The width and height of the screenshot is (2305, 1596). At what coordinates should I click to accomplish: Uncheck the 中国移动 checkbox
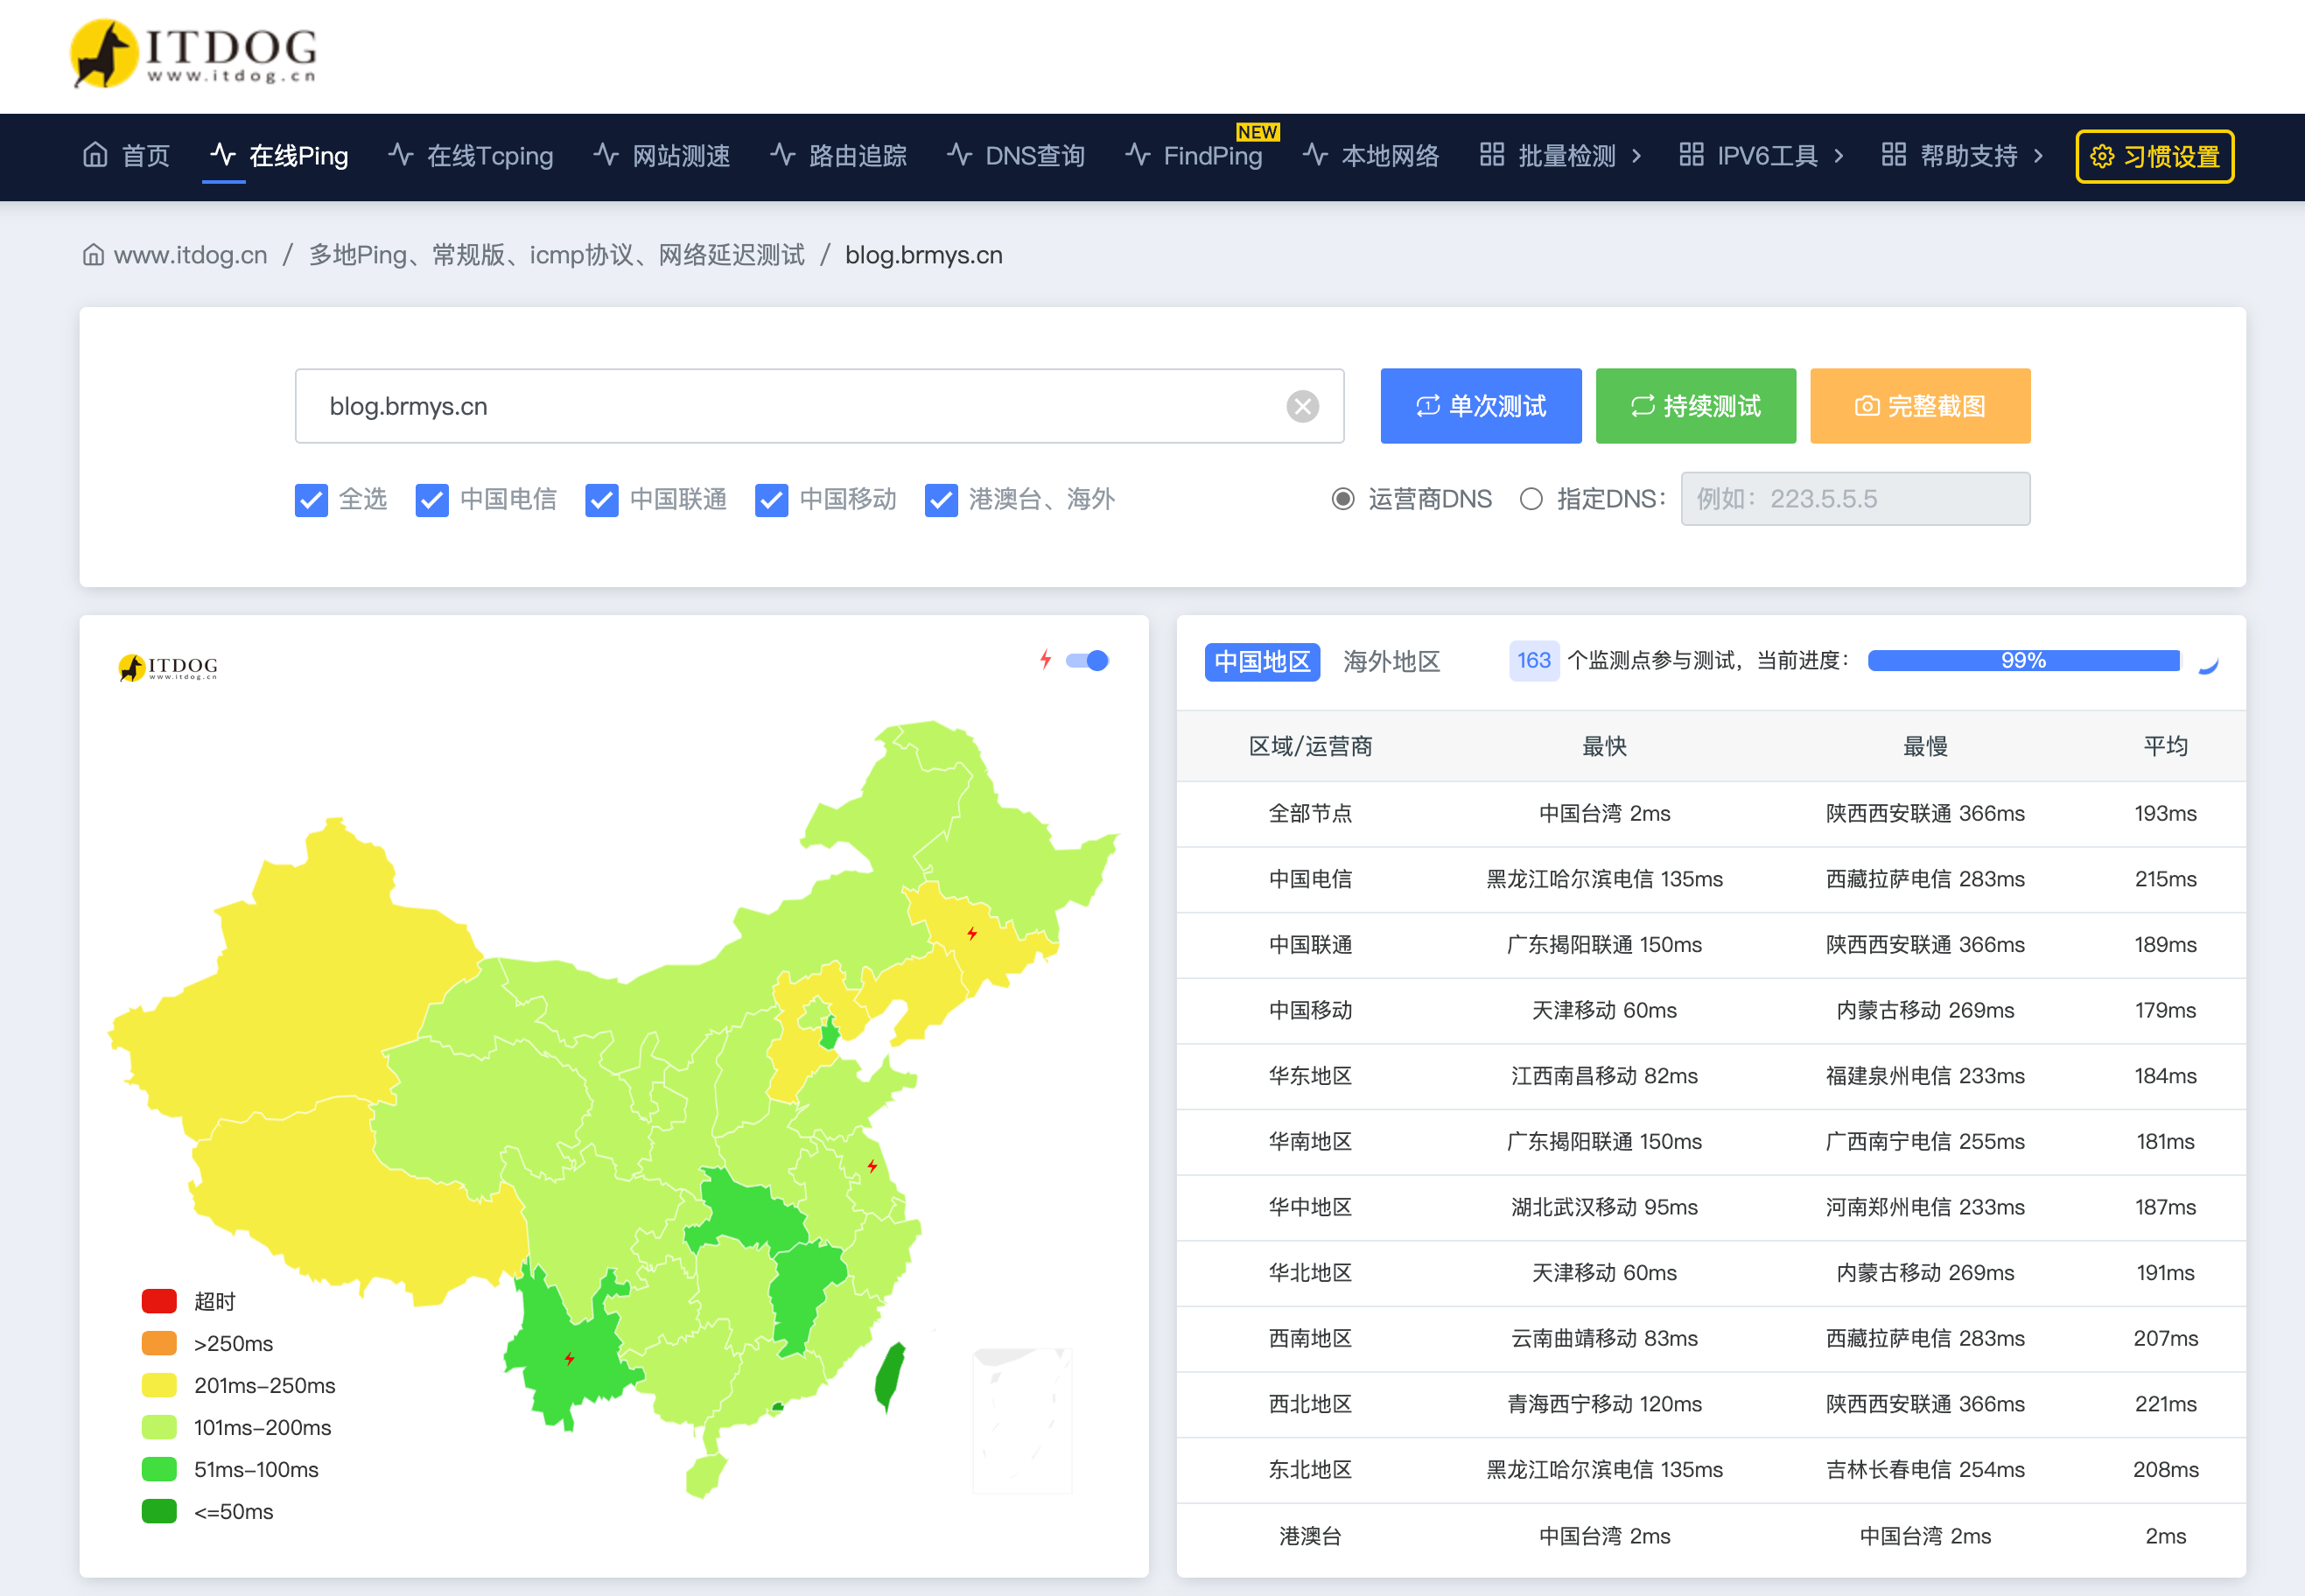pos(772,500)
